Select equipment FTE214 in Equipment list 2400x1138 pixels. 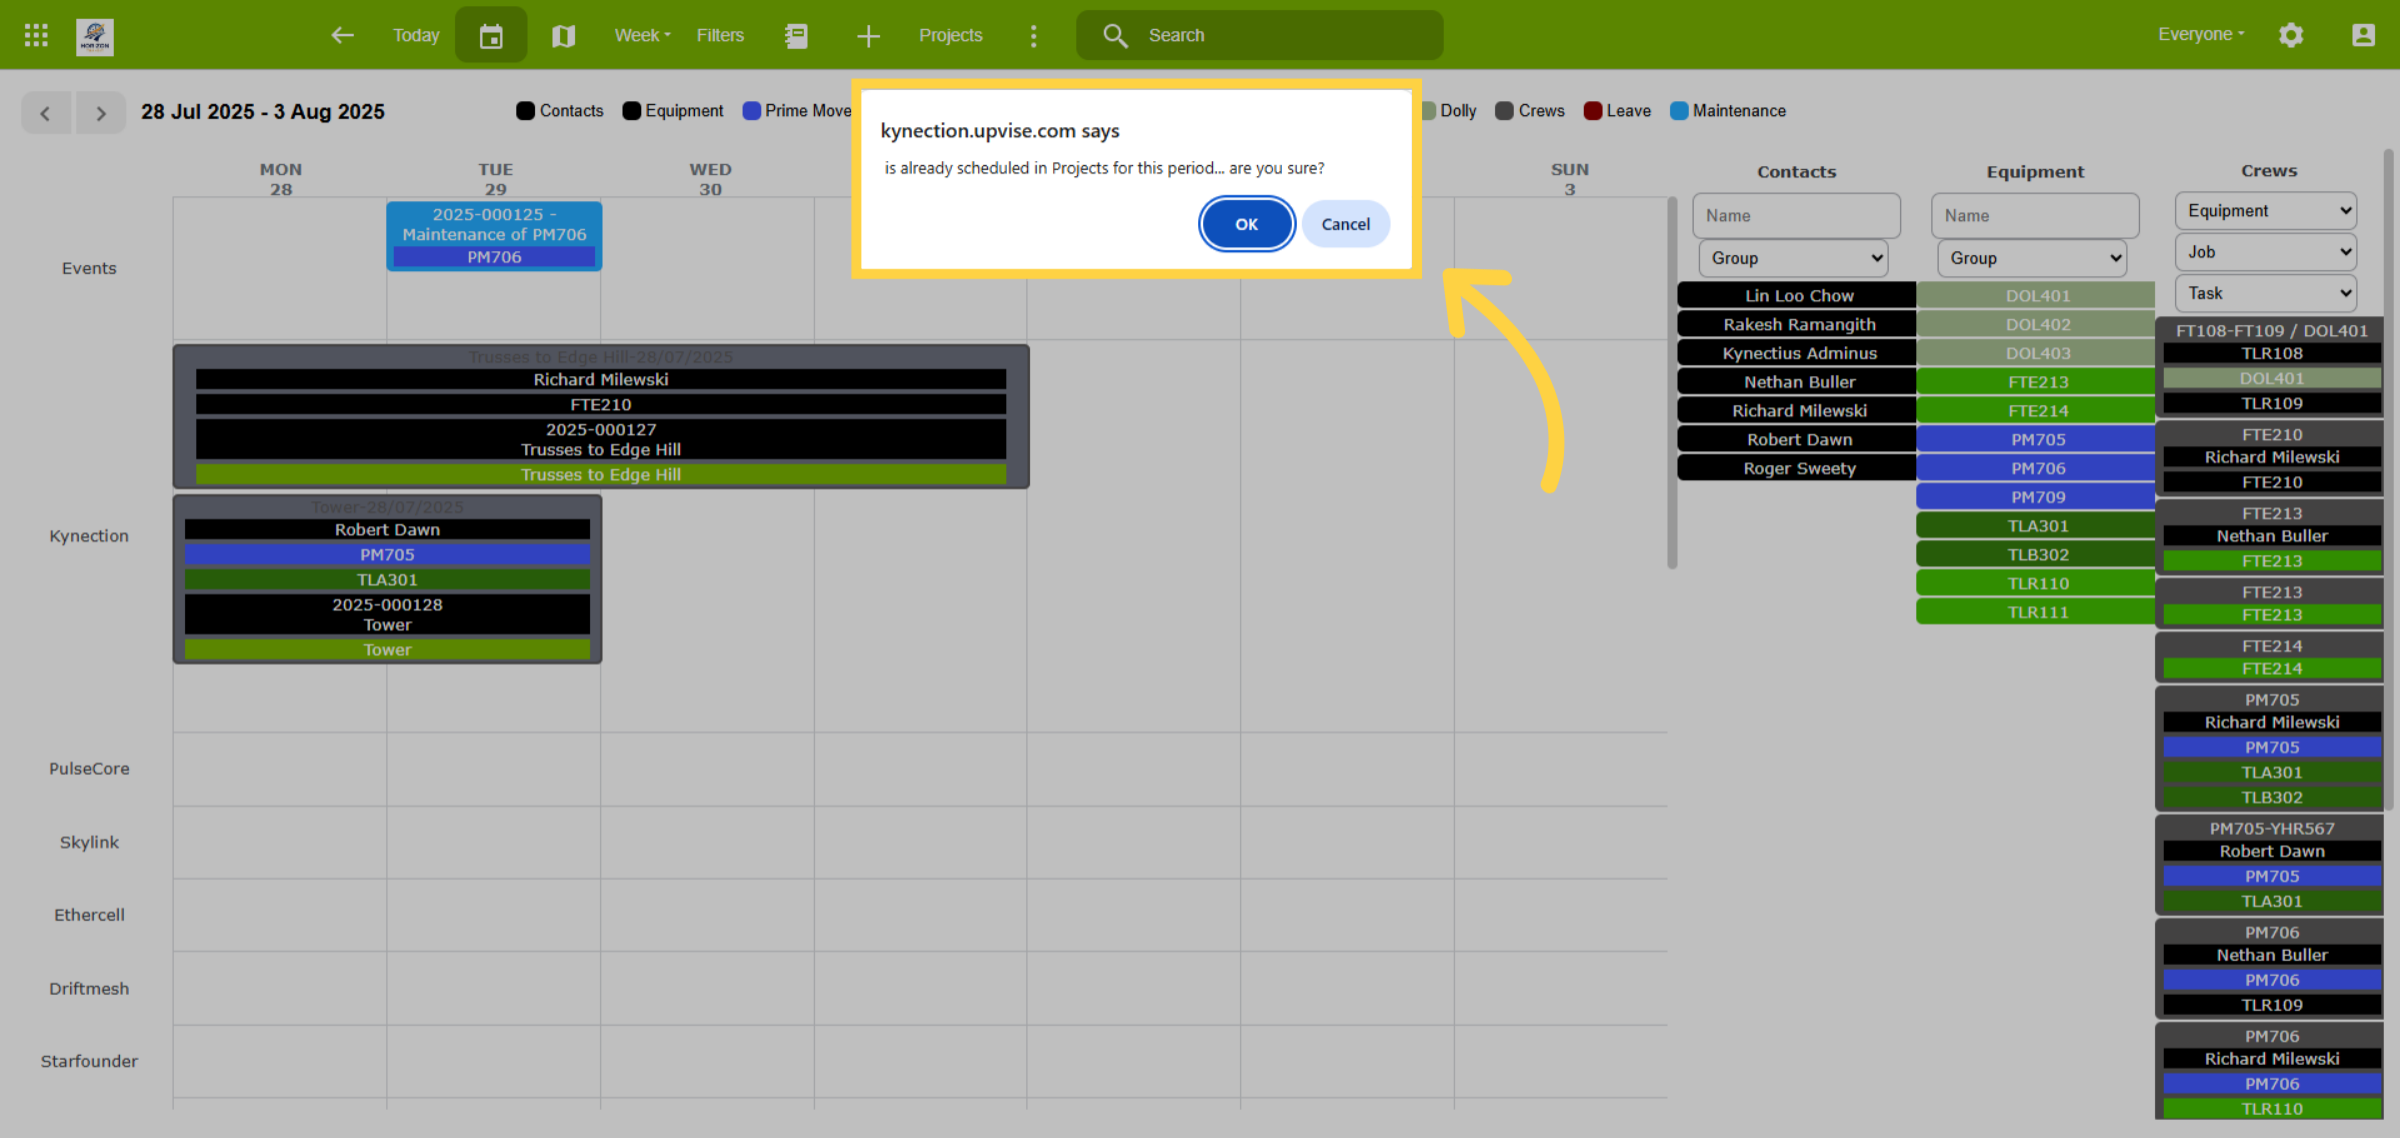(x=2036, y=410)
